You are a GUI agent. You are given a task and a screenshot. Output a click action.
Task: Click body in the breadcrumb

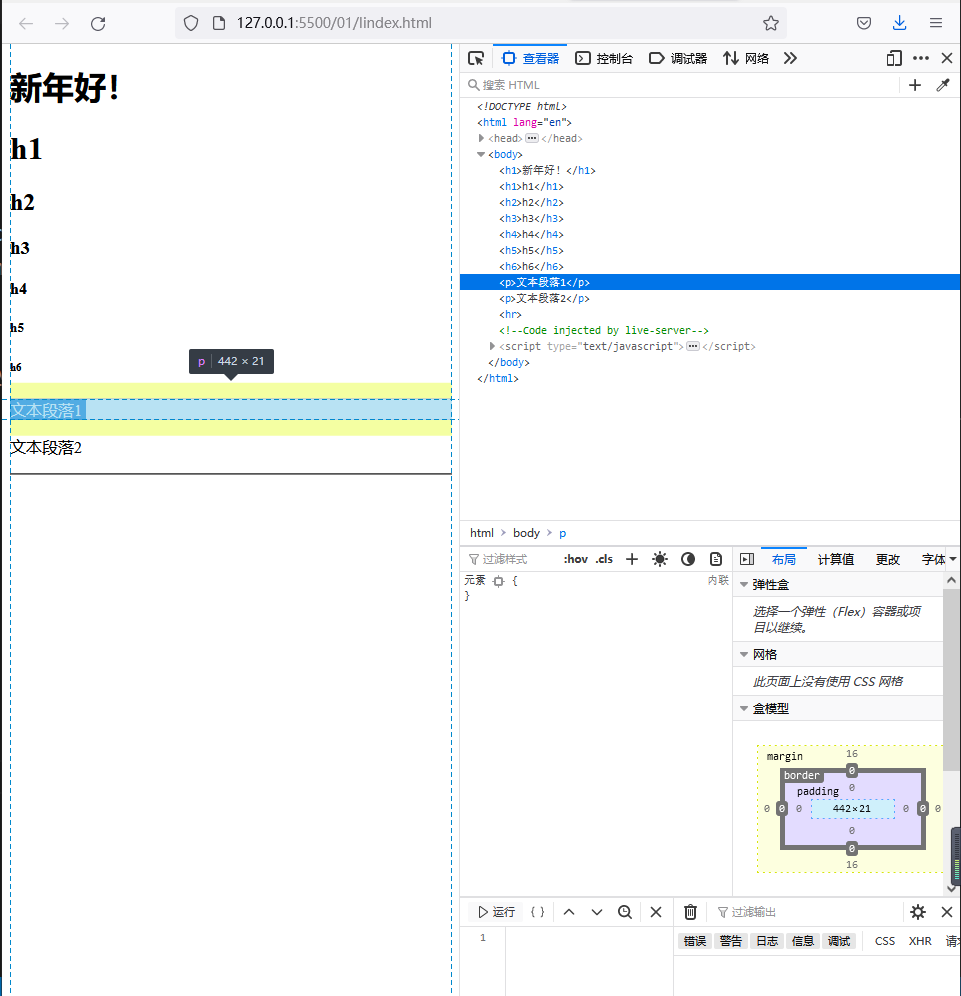(x=526, y=533)
